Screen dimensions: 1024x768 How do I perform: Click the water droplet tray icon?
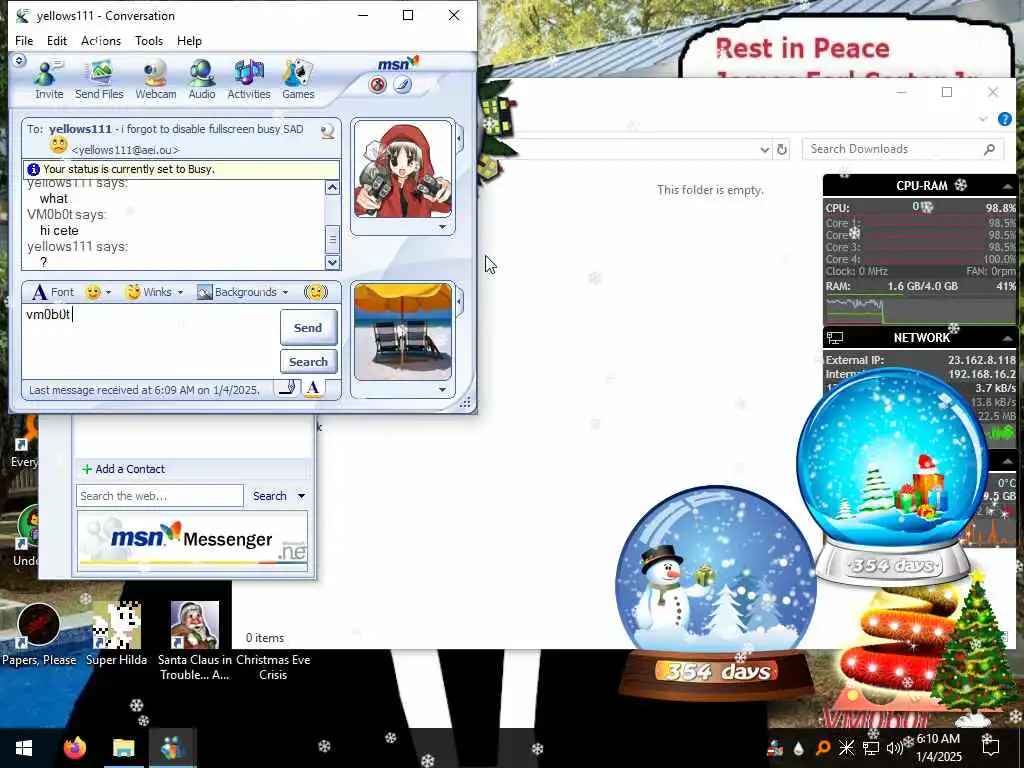(x=799, y=748)
